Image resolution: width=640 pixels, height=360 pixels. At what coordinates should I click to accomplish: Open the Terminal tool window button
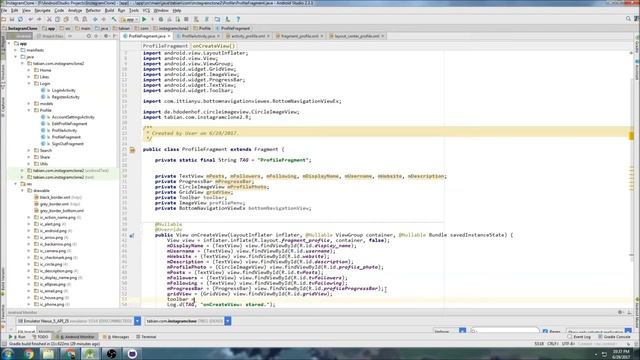click(146, 337)
